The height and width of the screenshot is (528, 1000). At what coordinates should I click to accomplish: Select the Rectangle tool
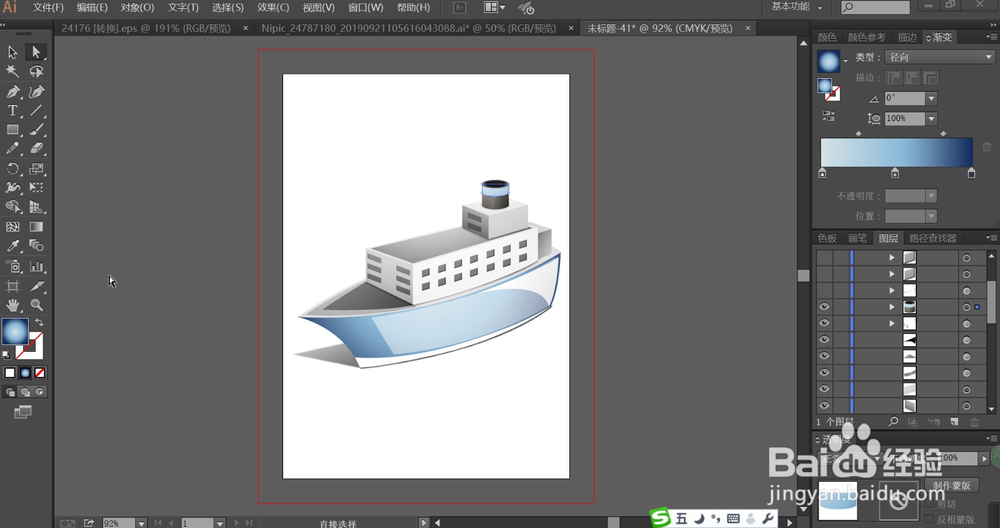12,129
